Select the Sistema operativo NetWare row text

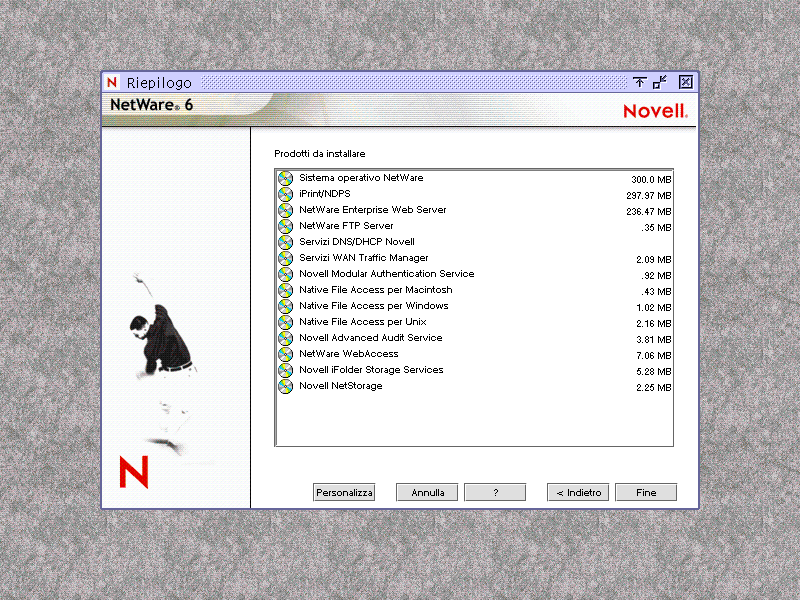click(361, 178)
